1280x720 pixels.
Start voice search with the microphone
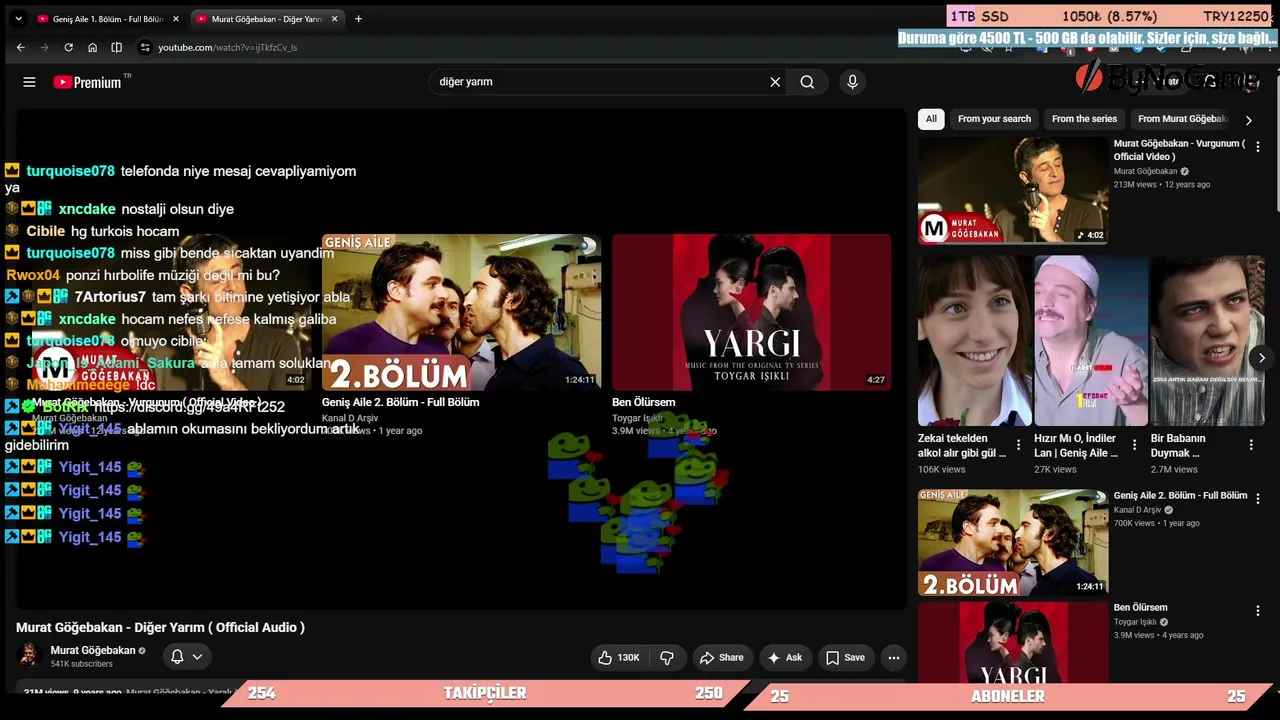(852, 82)
